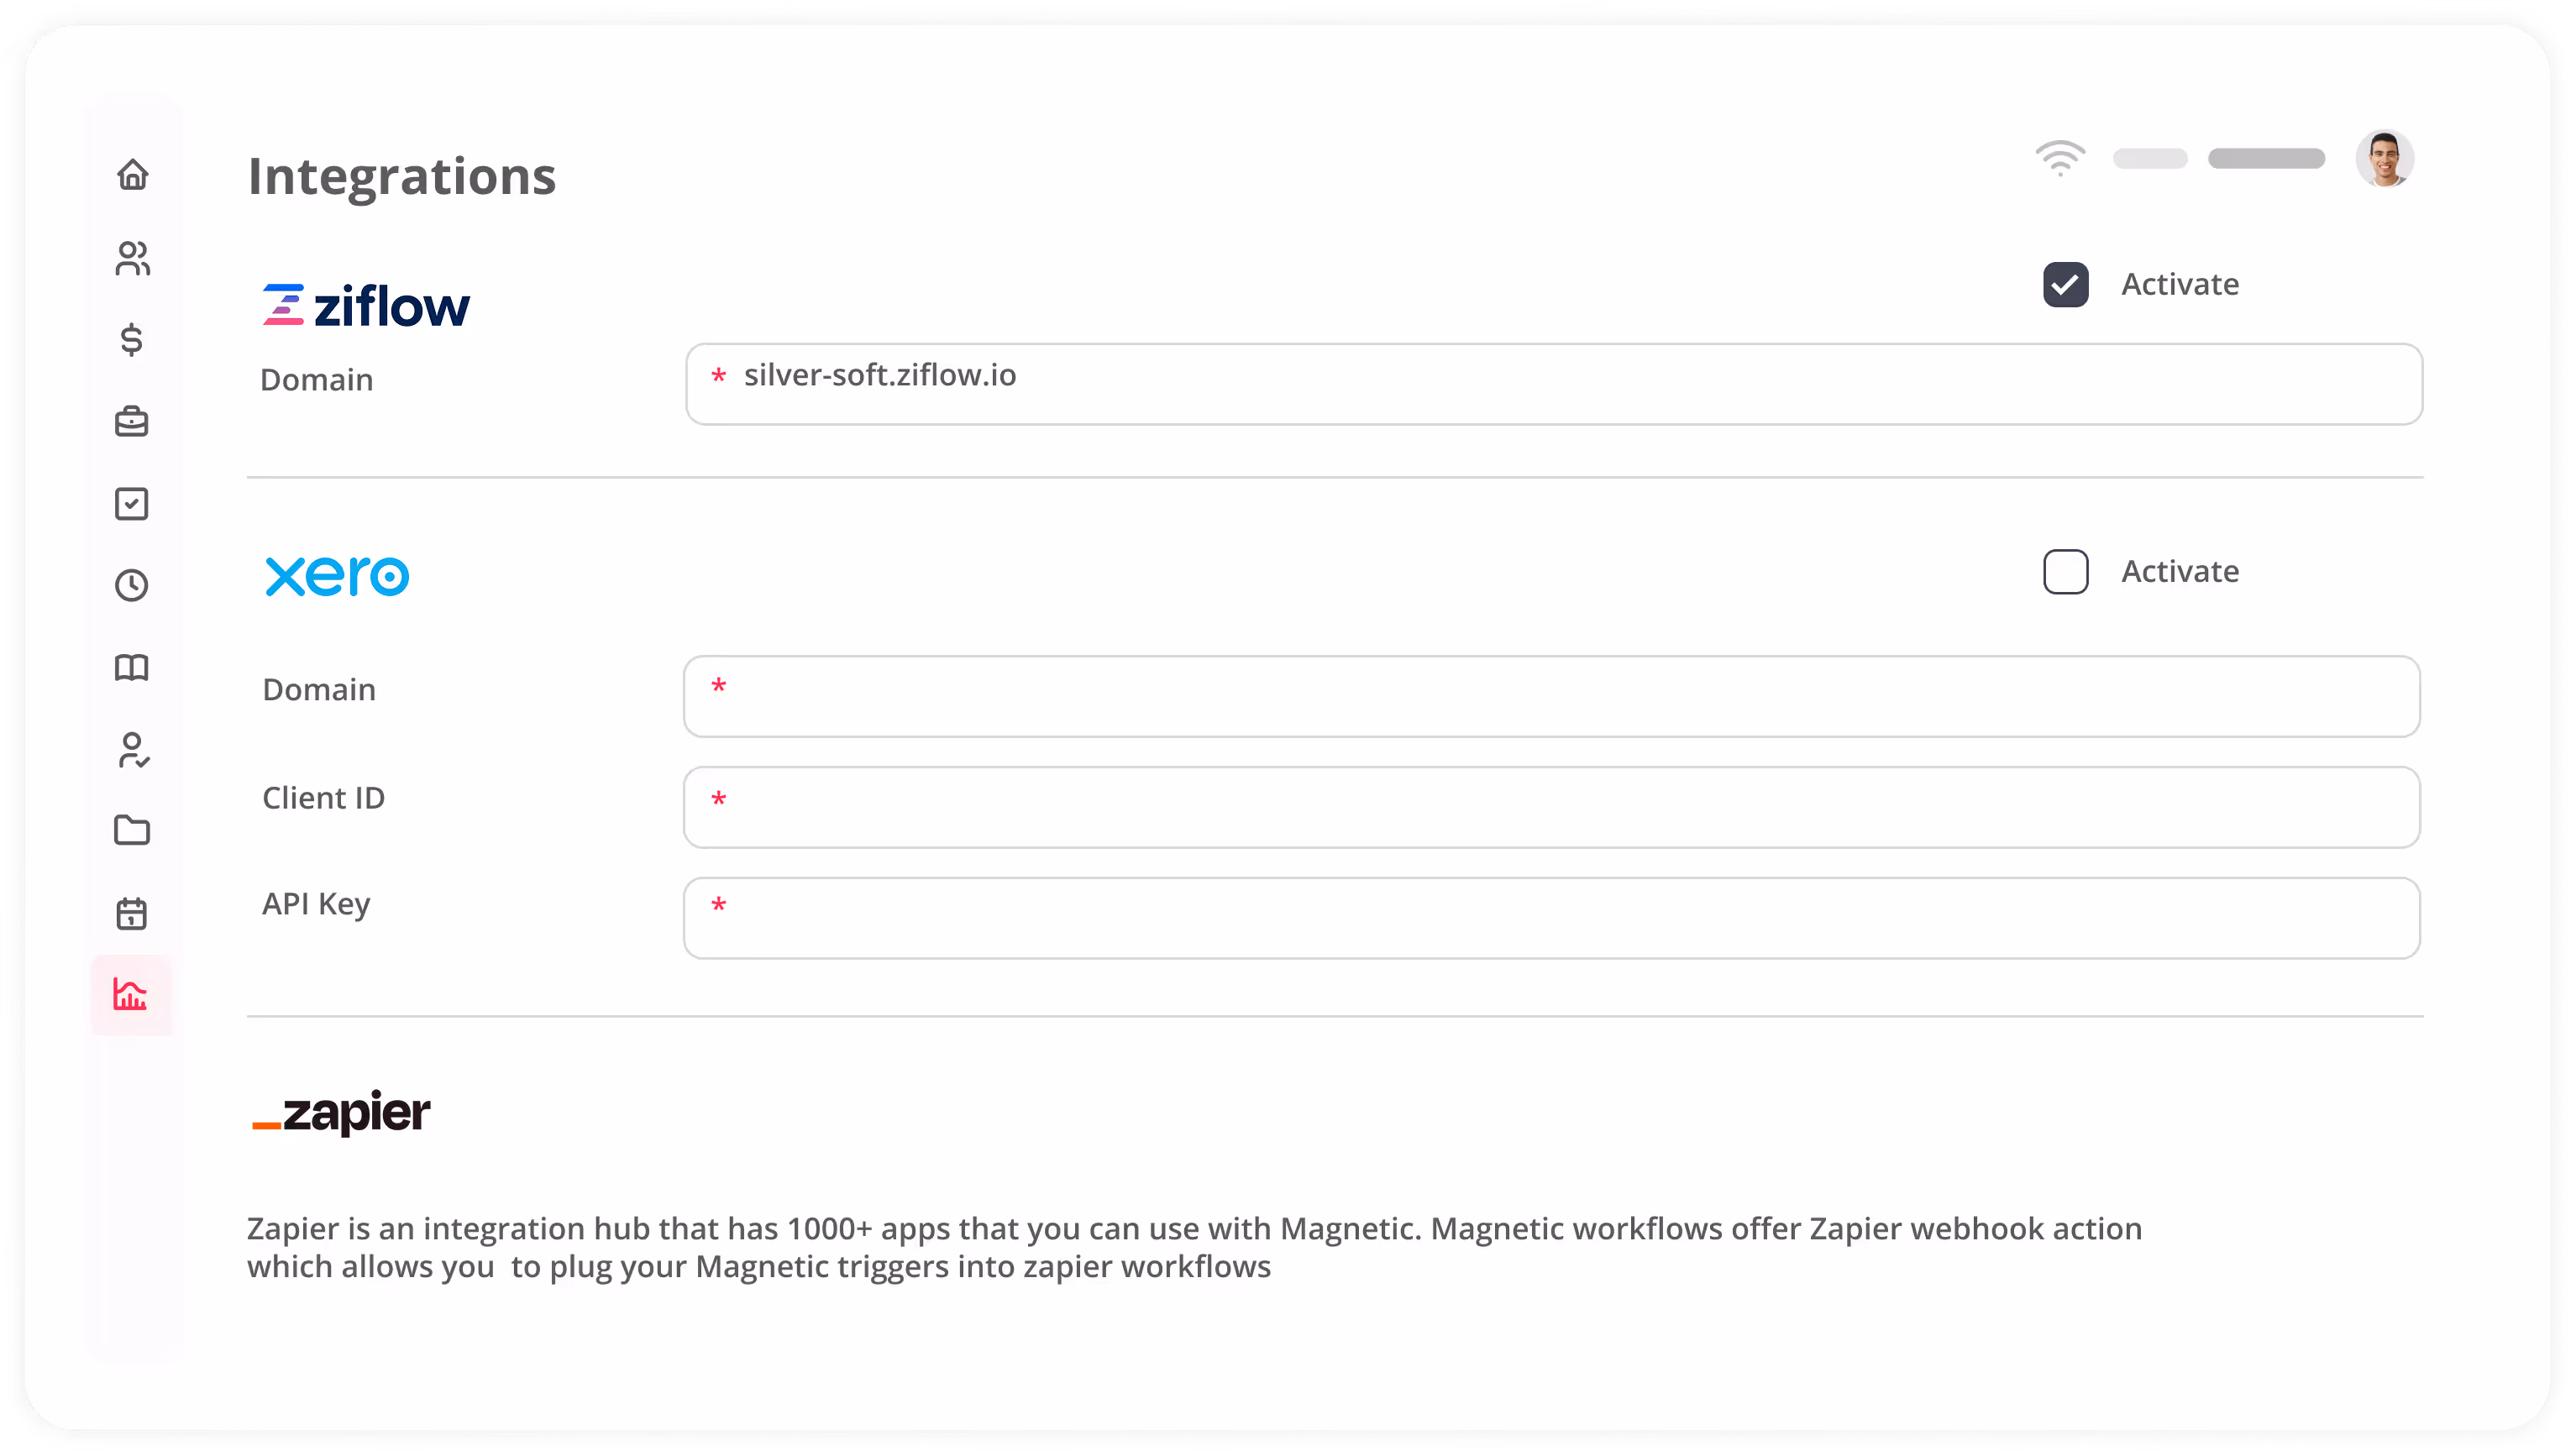Click the Ziflow Domain input field
The height and width of the screenshot is (1456, 2576).
[x=1554, y=384]
